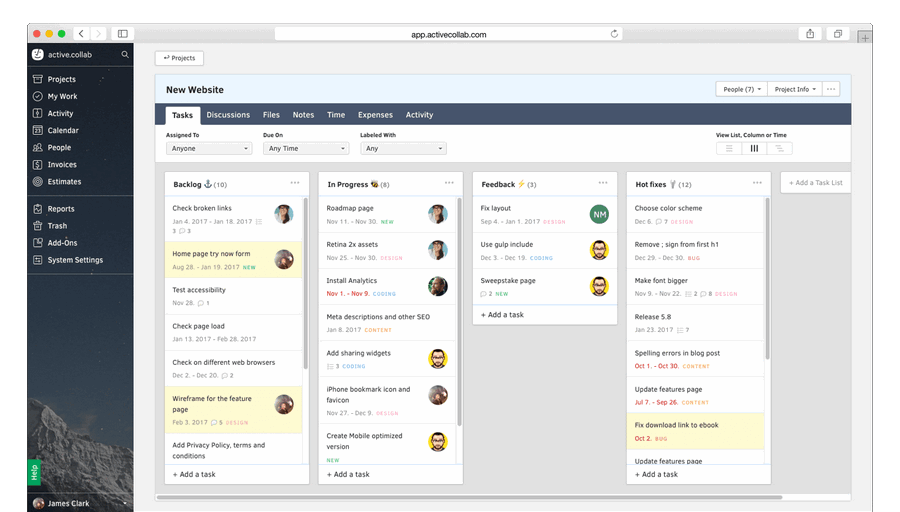Switch to the Discussions tab
Screen dimensions: 900x512
[x=228, y=115]
